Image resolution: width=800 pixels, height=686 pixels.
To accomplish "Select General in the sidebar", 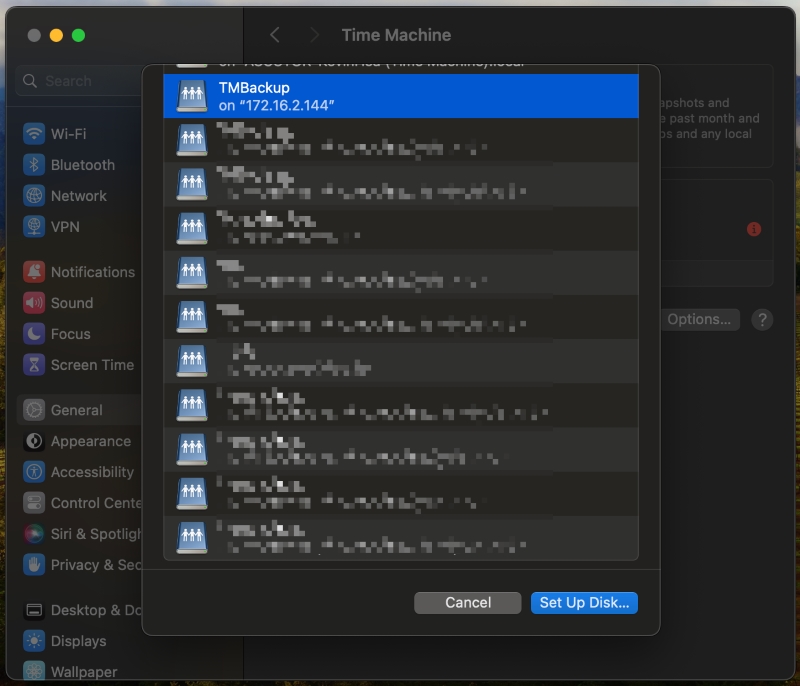I will point(76,410).
